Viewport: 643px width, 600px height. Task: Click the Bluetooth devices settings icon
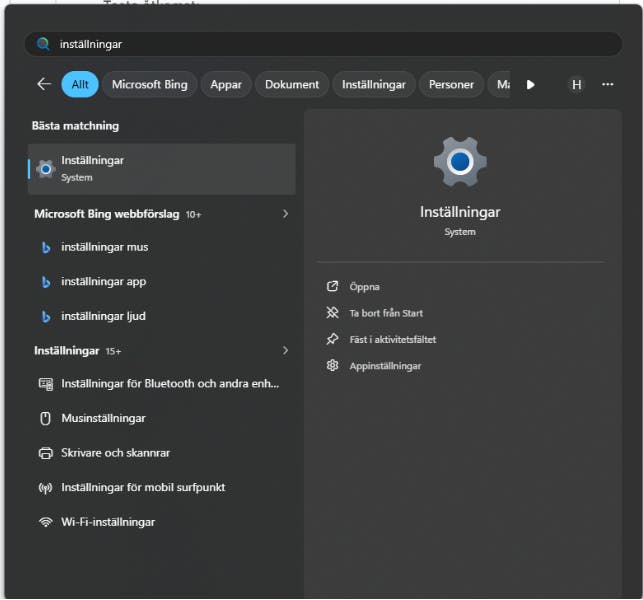click(45, 384)
